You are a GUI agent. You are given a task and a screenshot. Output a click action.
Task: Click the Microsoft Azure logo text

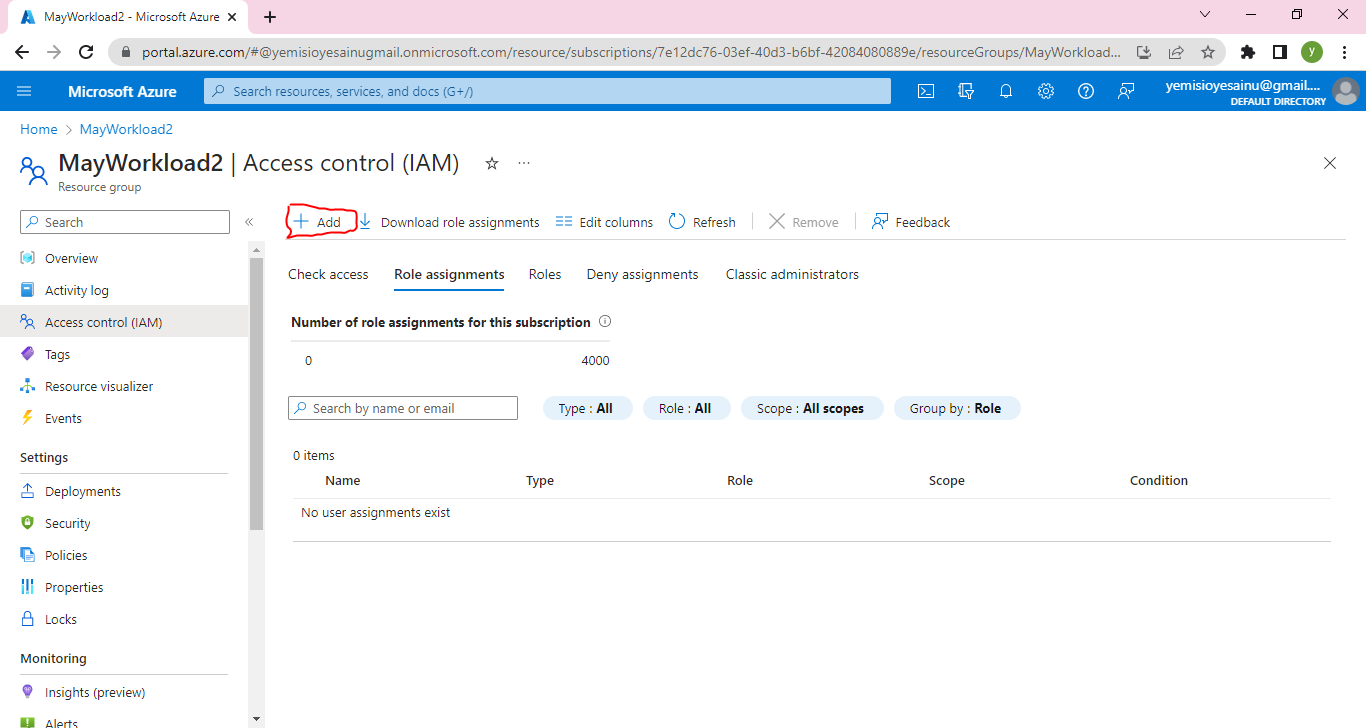pyautogui.click(x=122, y=91)
